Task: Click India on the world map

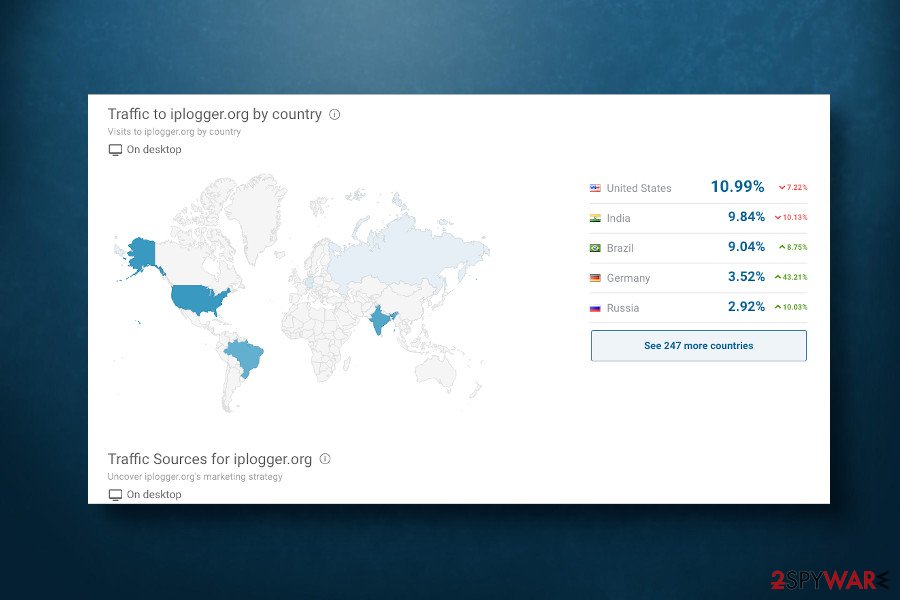Action: pos(380,319)
